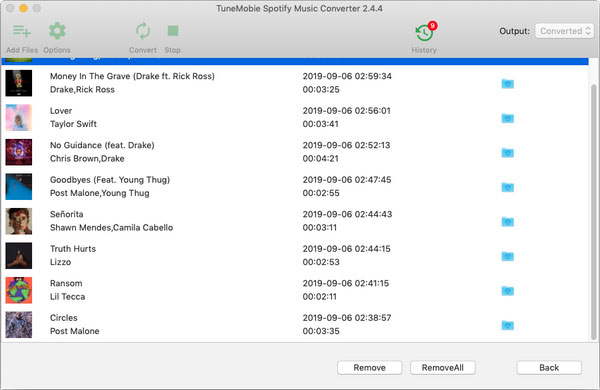Click timestamp '2019-09-06 02:38:57'

pyautogui.click(x=347, y=318)
